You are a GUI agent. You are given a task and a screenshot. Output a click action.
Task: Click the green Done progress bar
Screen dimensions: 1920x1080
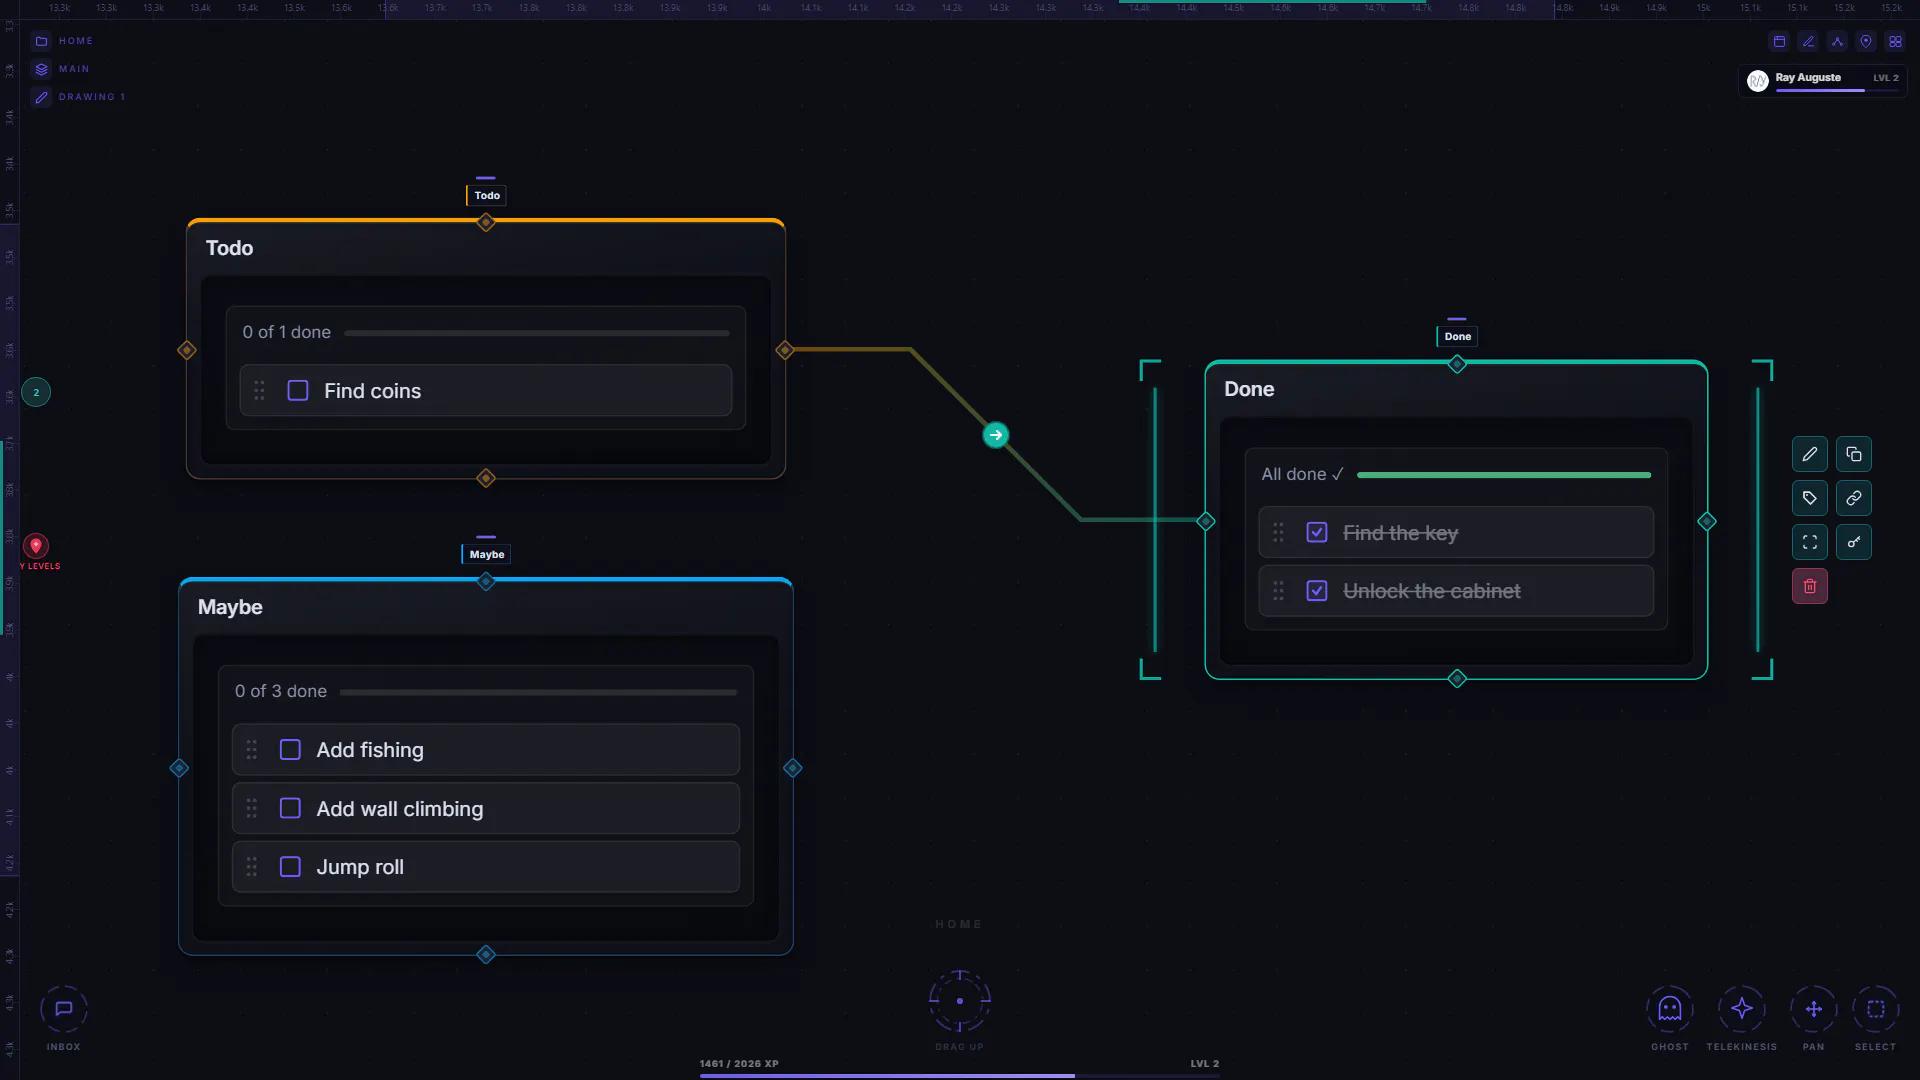point(1504,475)
